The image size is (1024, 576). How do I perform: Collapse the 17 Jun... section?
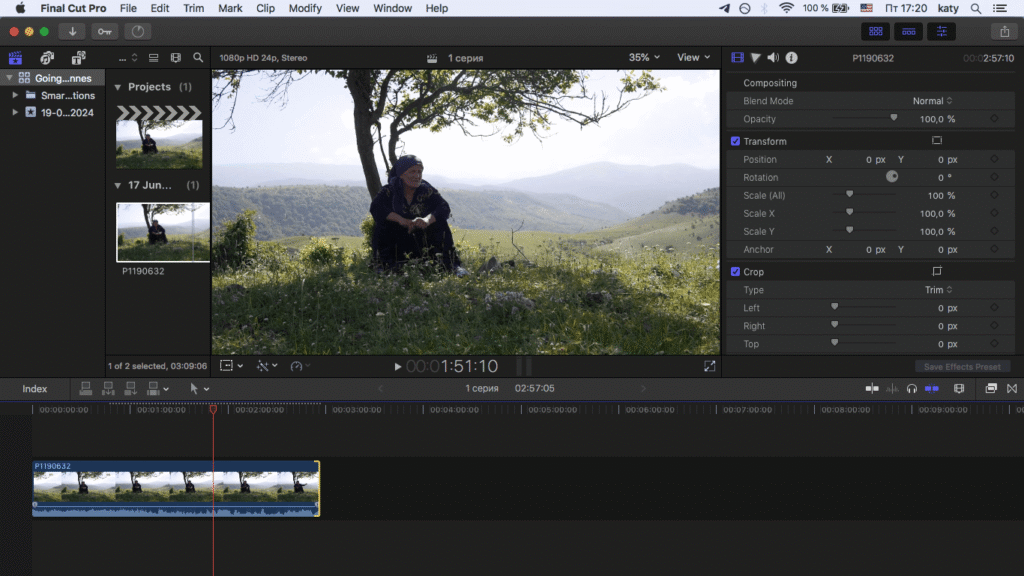(118, 185)
